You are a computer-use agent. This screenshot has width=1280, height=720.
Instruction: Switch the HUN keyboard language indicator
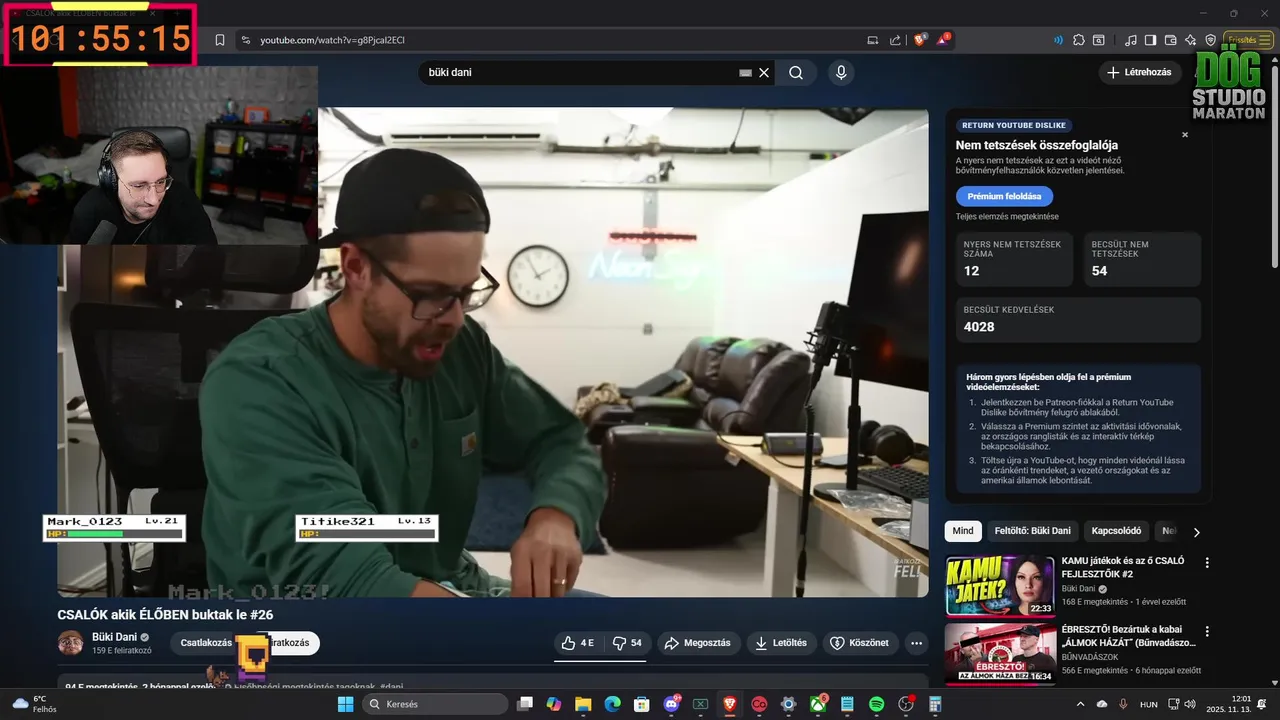point(1149,704)
